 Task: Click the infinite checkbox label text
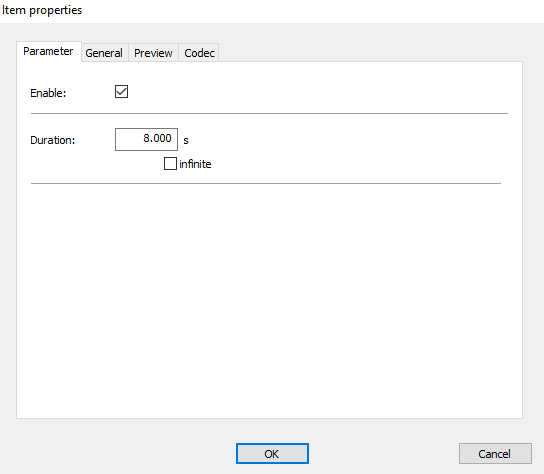195,164
